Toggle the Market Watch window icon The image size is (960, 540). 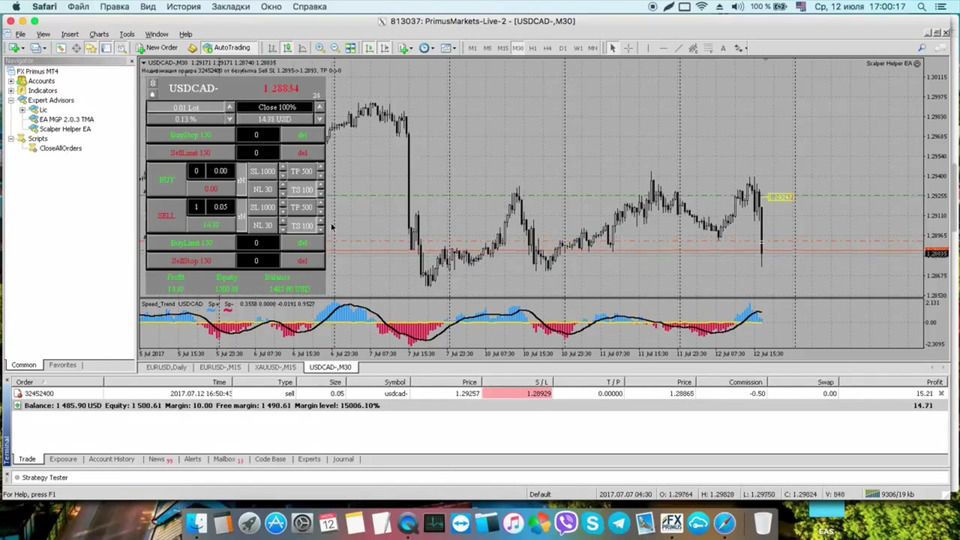[x=61, y=48]
